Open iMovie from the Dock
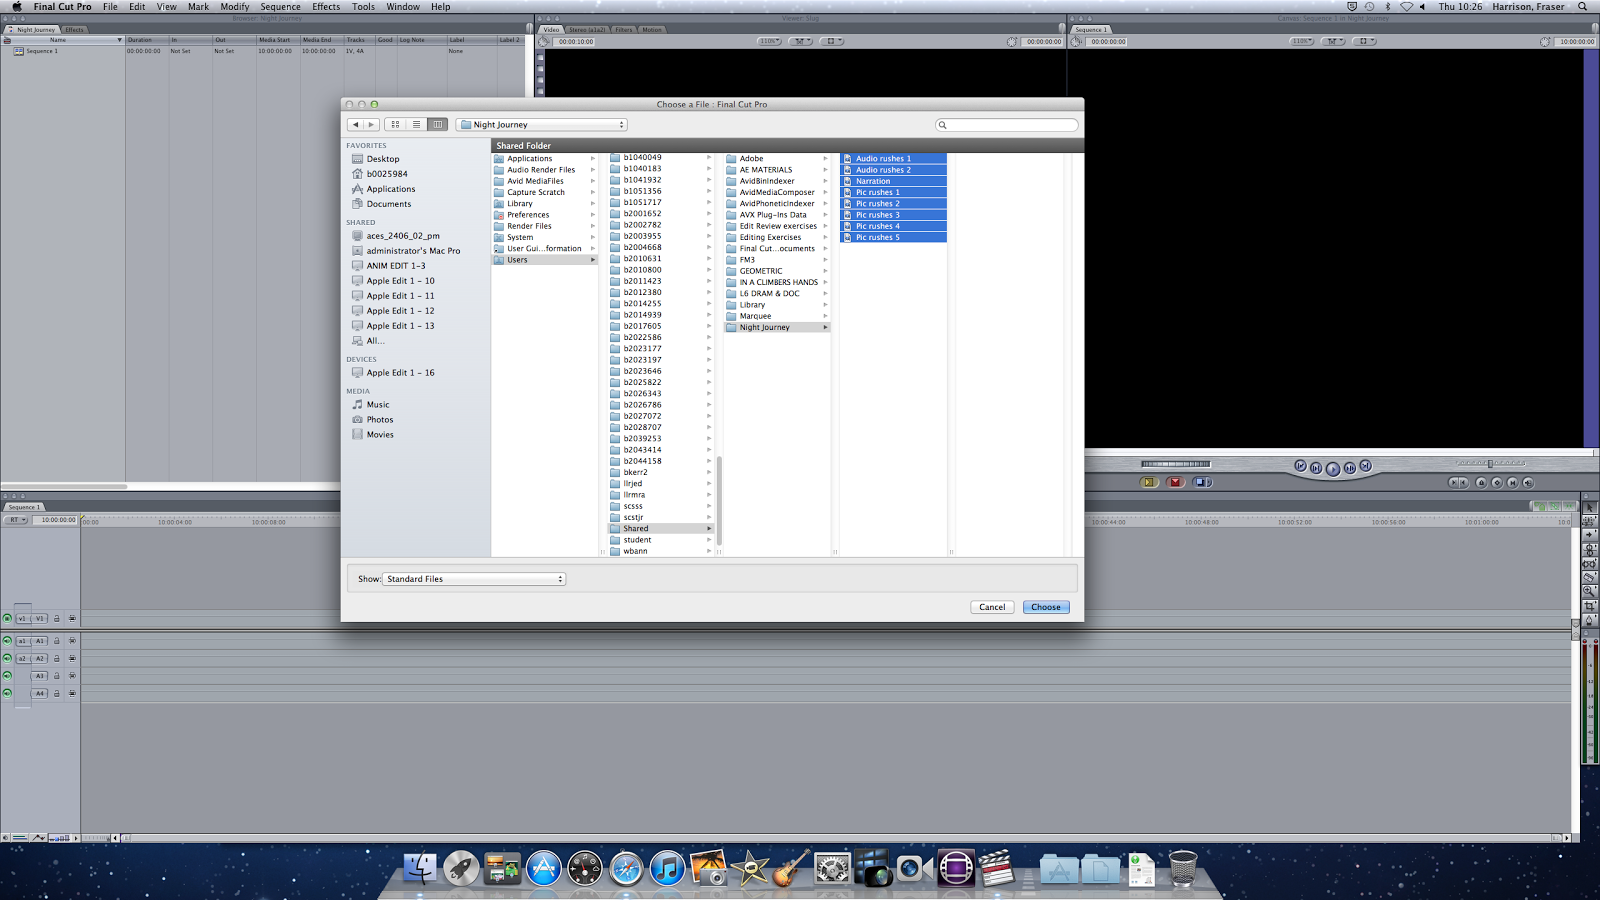The width and height of the screenshot is (1600, 900). pyautogui.click(x=749, y=868)
